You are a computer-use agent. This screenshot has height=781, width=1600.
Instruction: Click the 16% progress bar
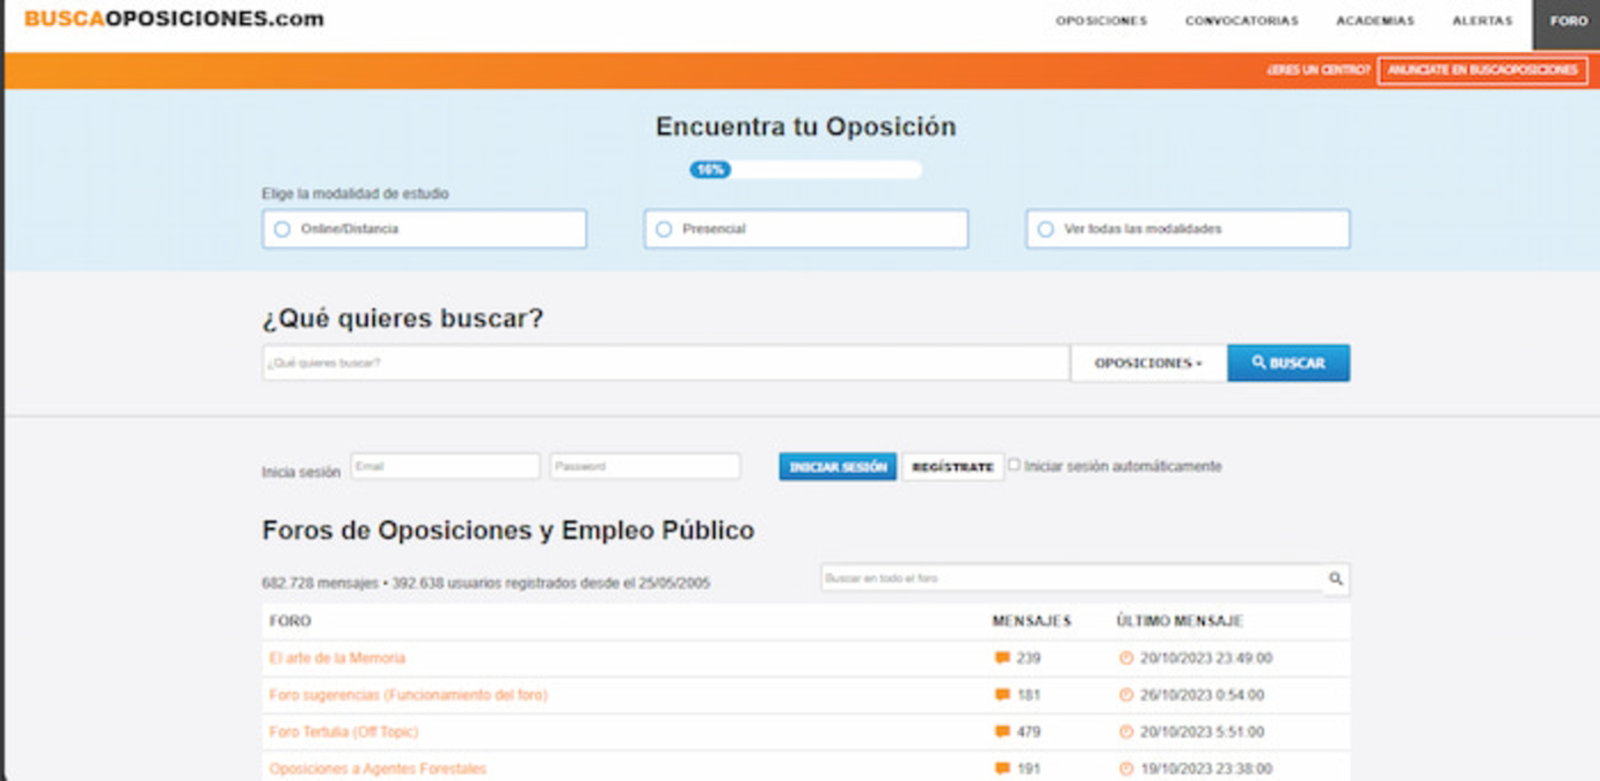tap(806, 170)
